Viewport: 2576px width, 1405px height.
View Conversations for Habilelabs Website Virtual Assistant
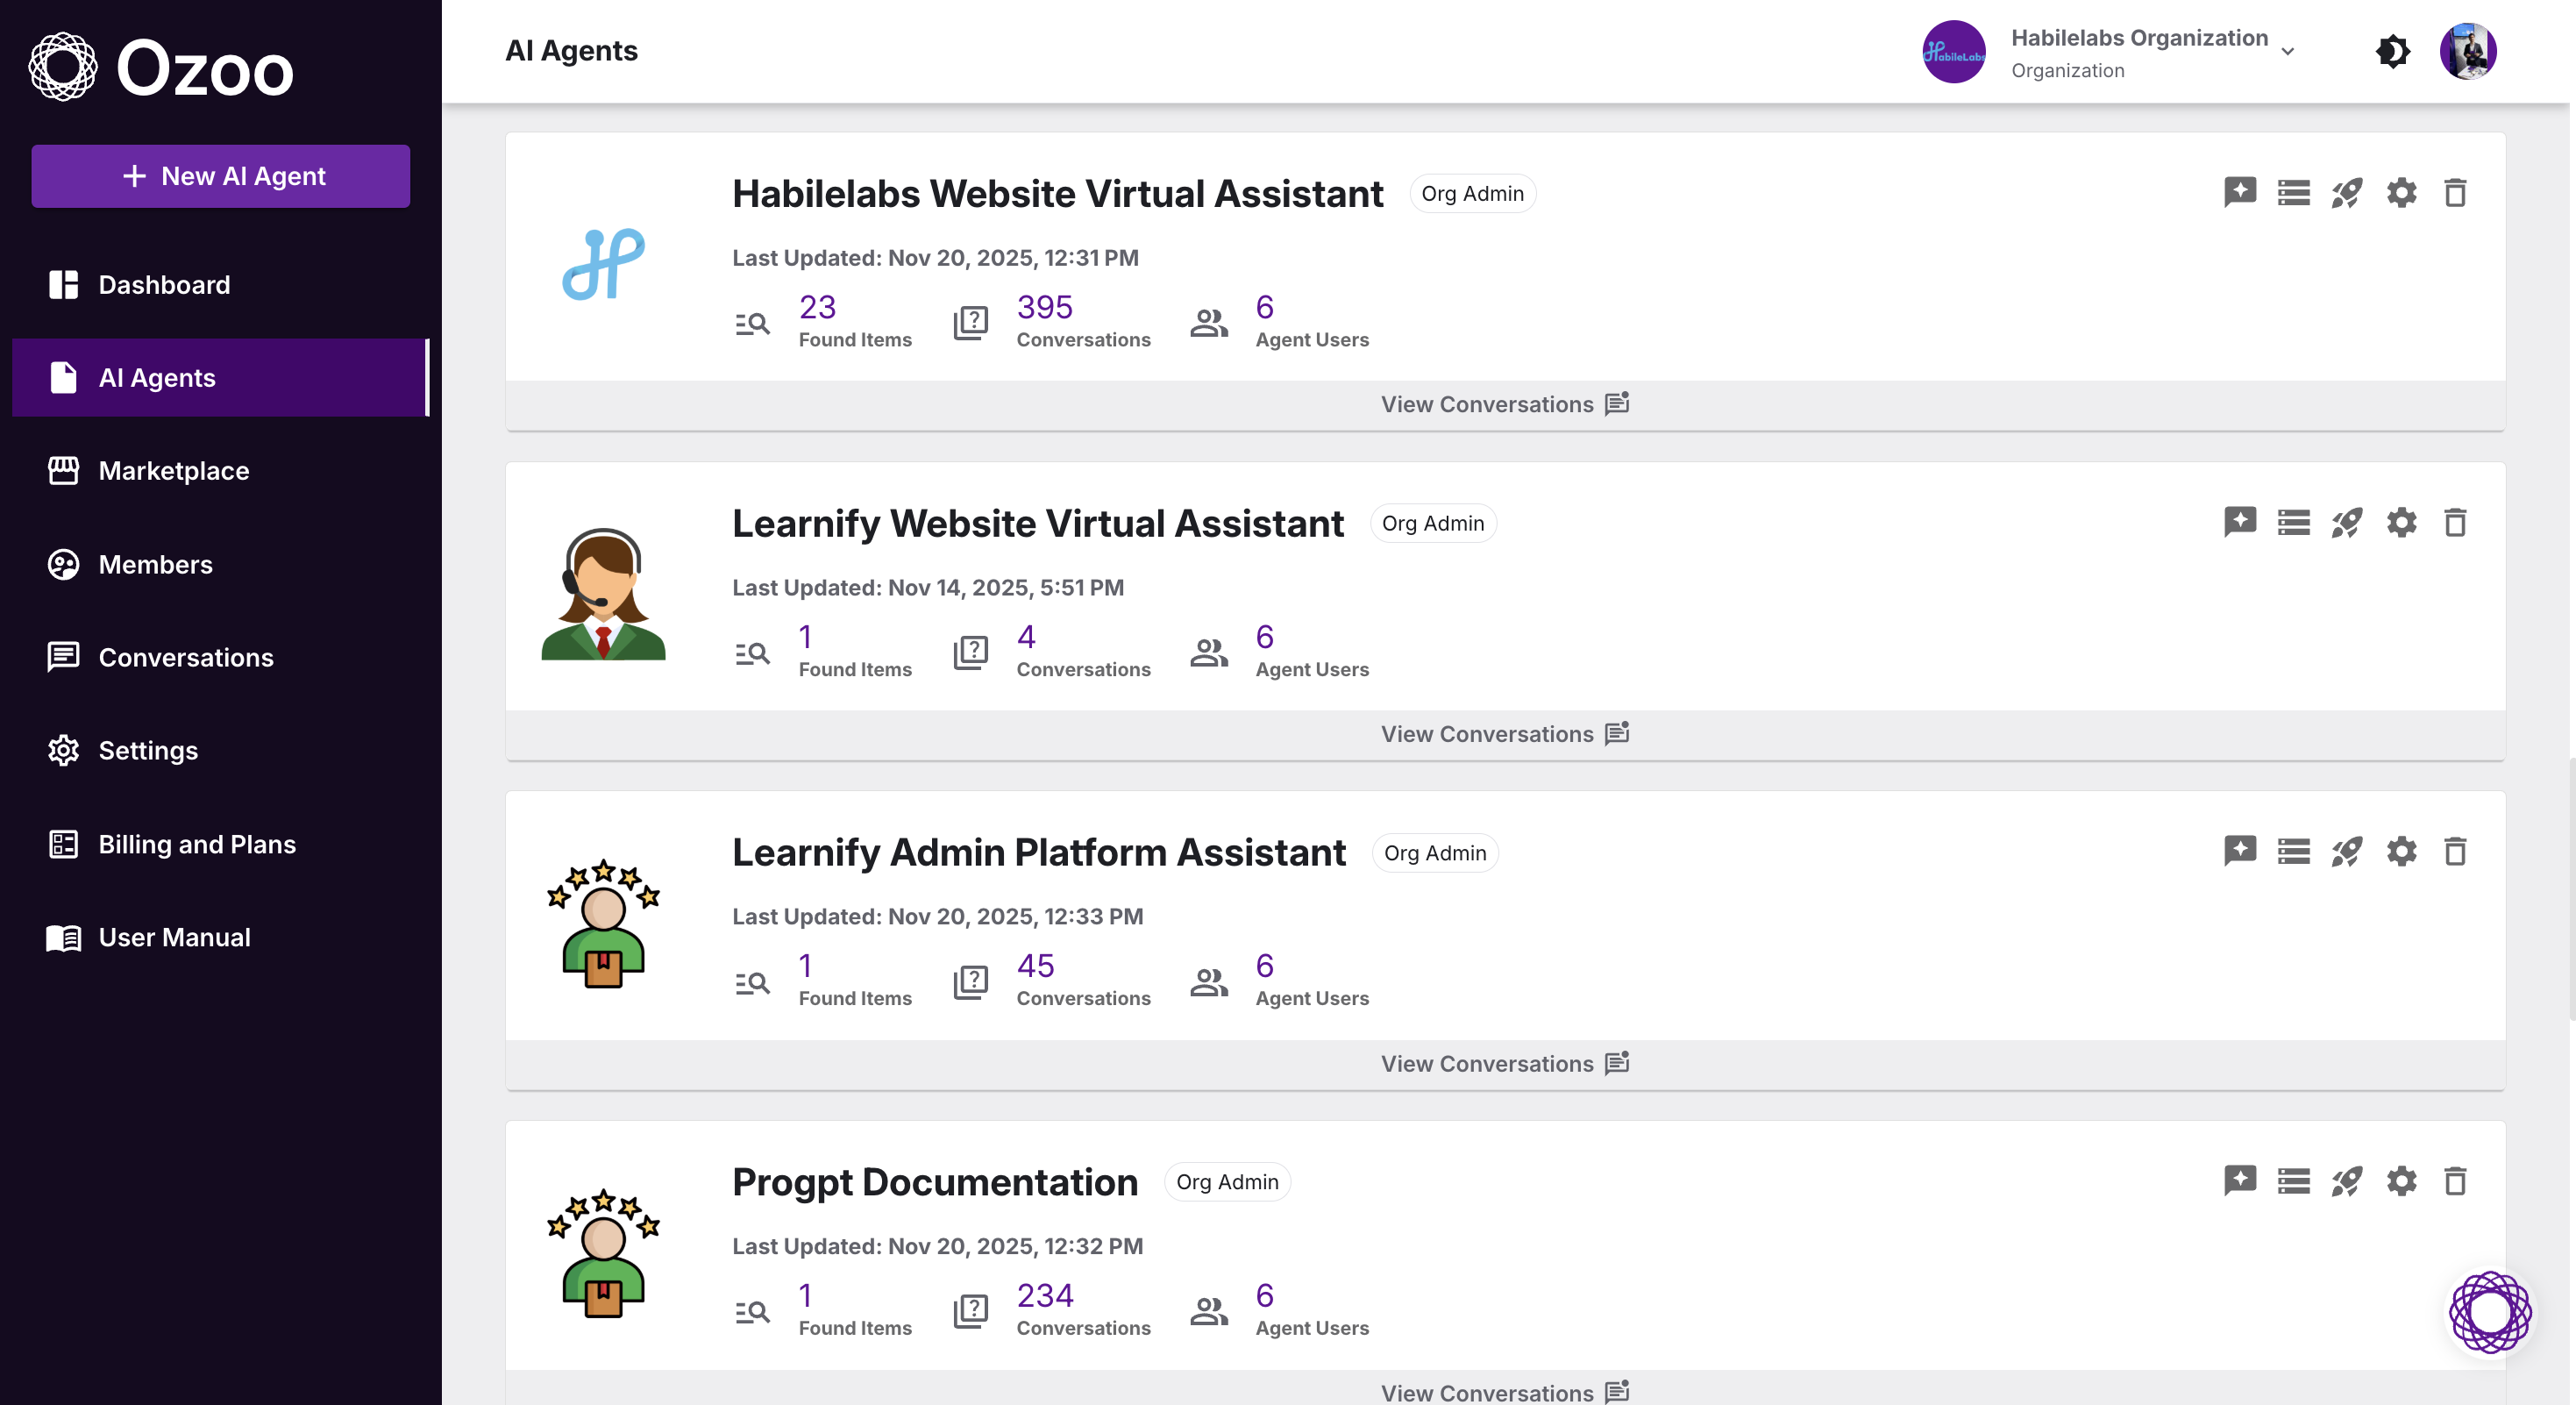(1505, 404)
